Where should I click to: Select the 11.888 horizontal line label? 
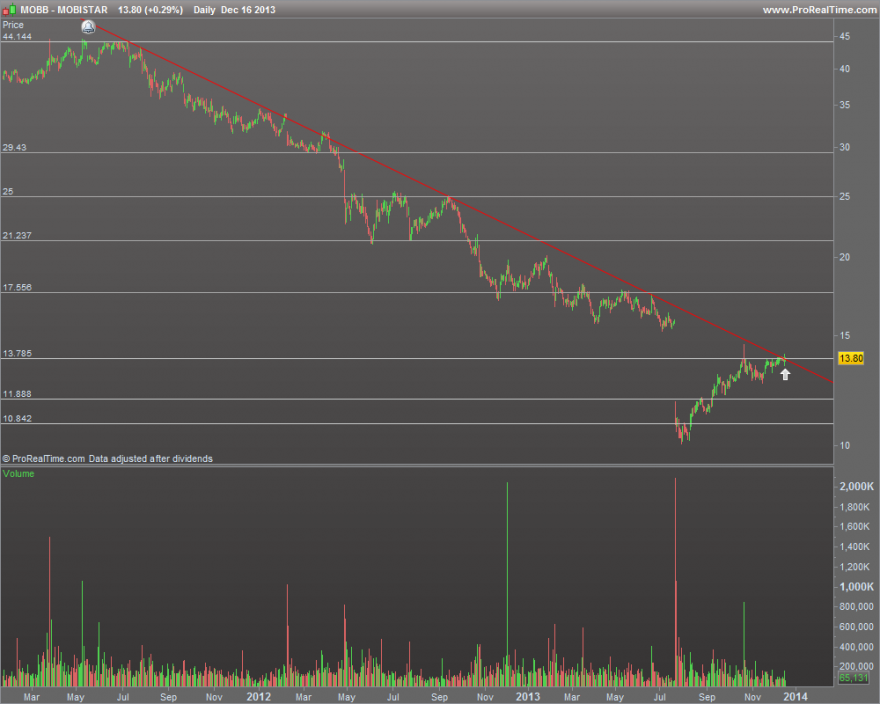(x=17, y=394)
